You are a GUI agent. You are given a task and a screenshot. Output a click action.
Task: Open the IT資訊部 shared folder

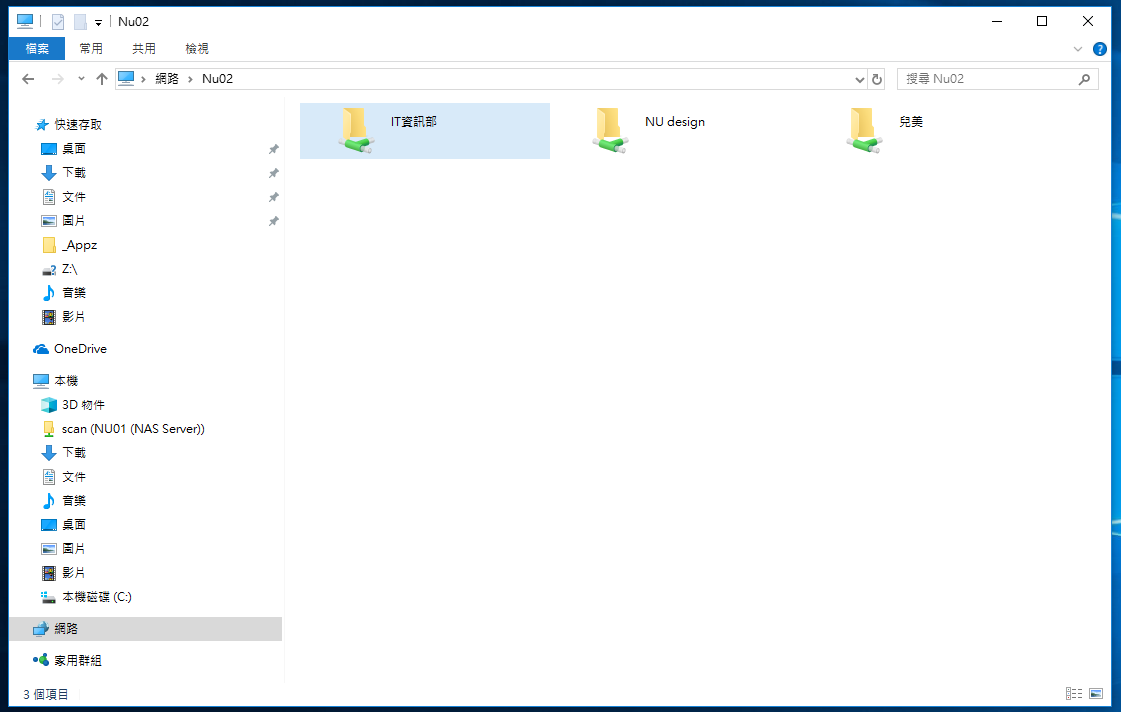(x=413, y=122)
